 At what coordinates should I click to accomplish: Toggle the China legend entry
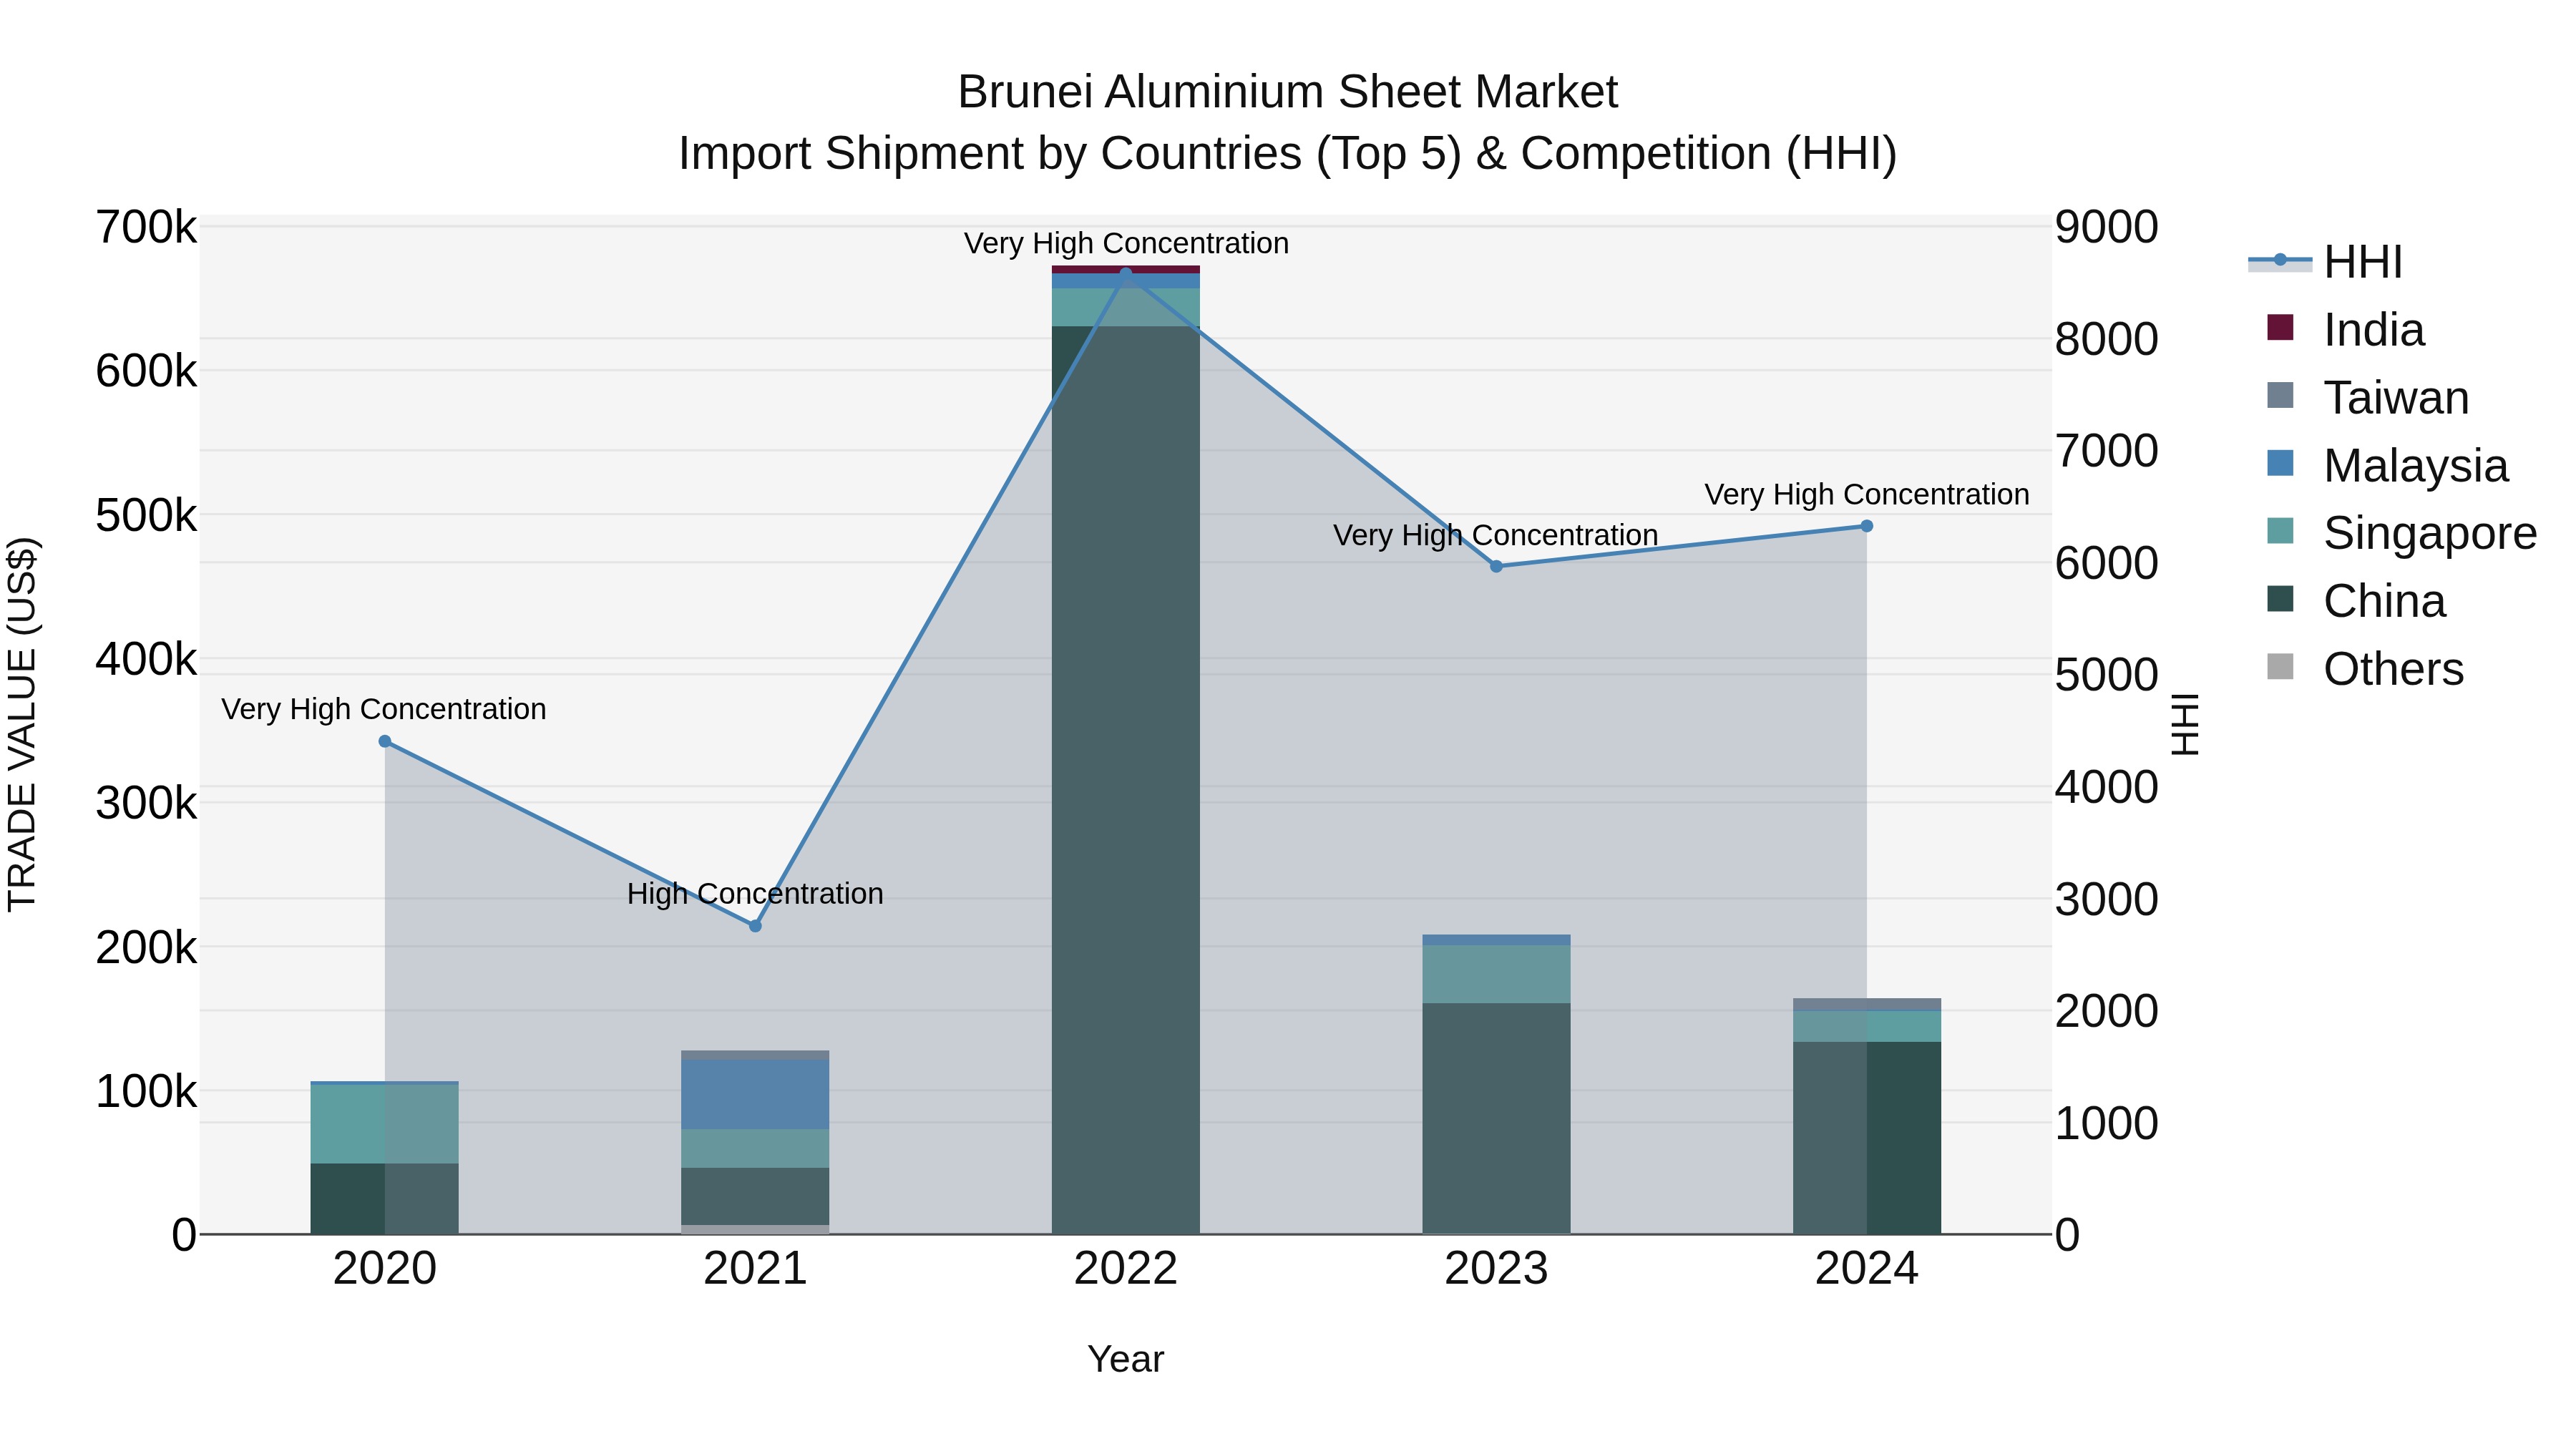[2356, 601]
